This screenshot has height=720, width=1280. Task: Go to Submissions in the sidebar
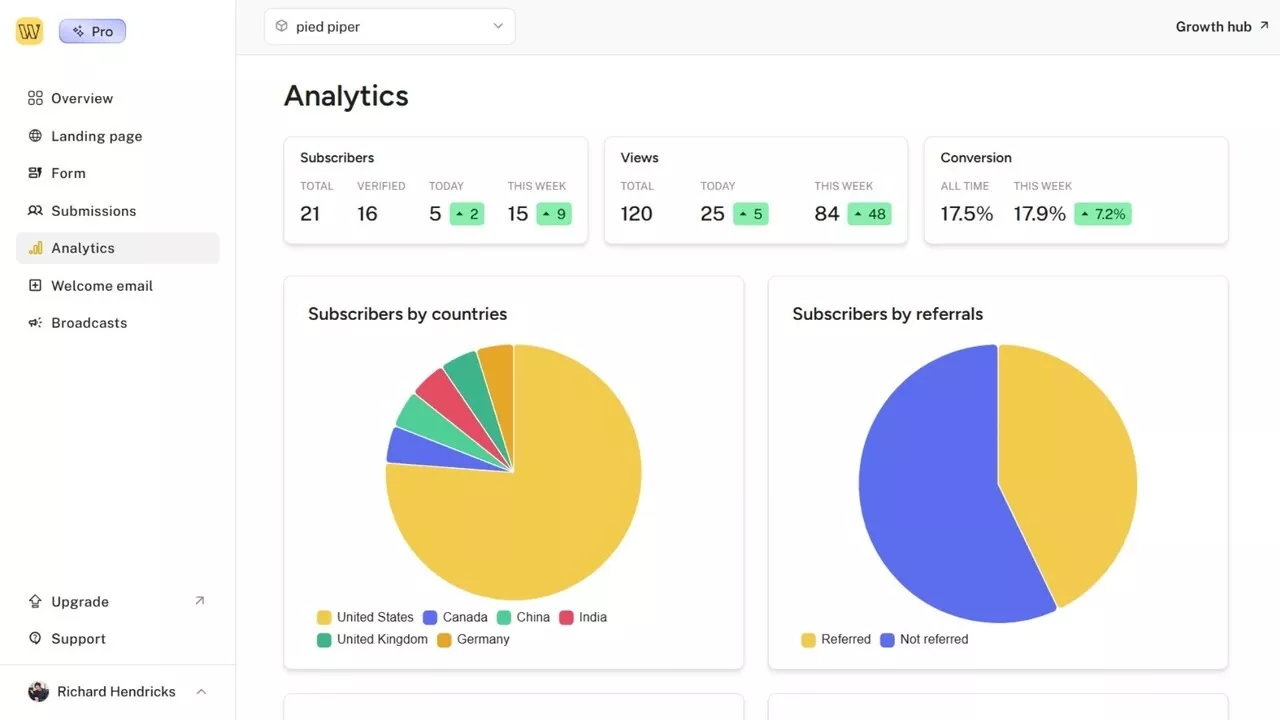[93, 211]
